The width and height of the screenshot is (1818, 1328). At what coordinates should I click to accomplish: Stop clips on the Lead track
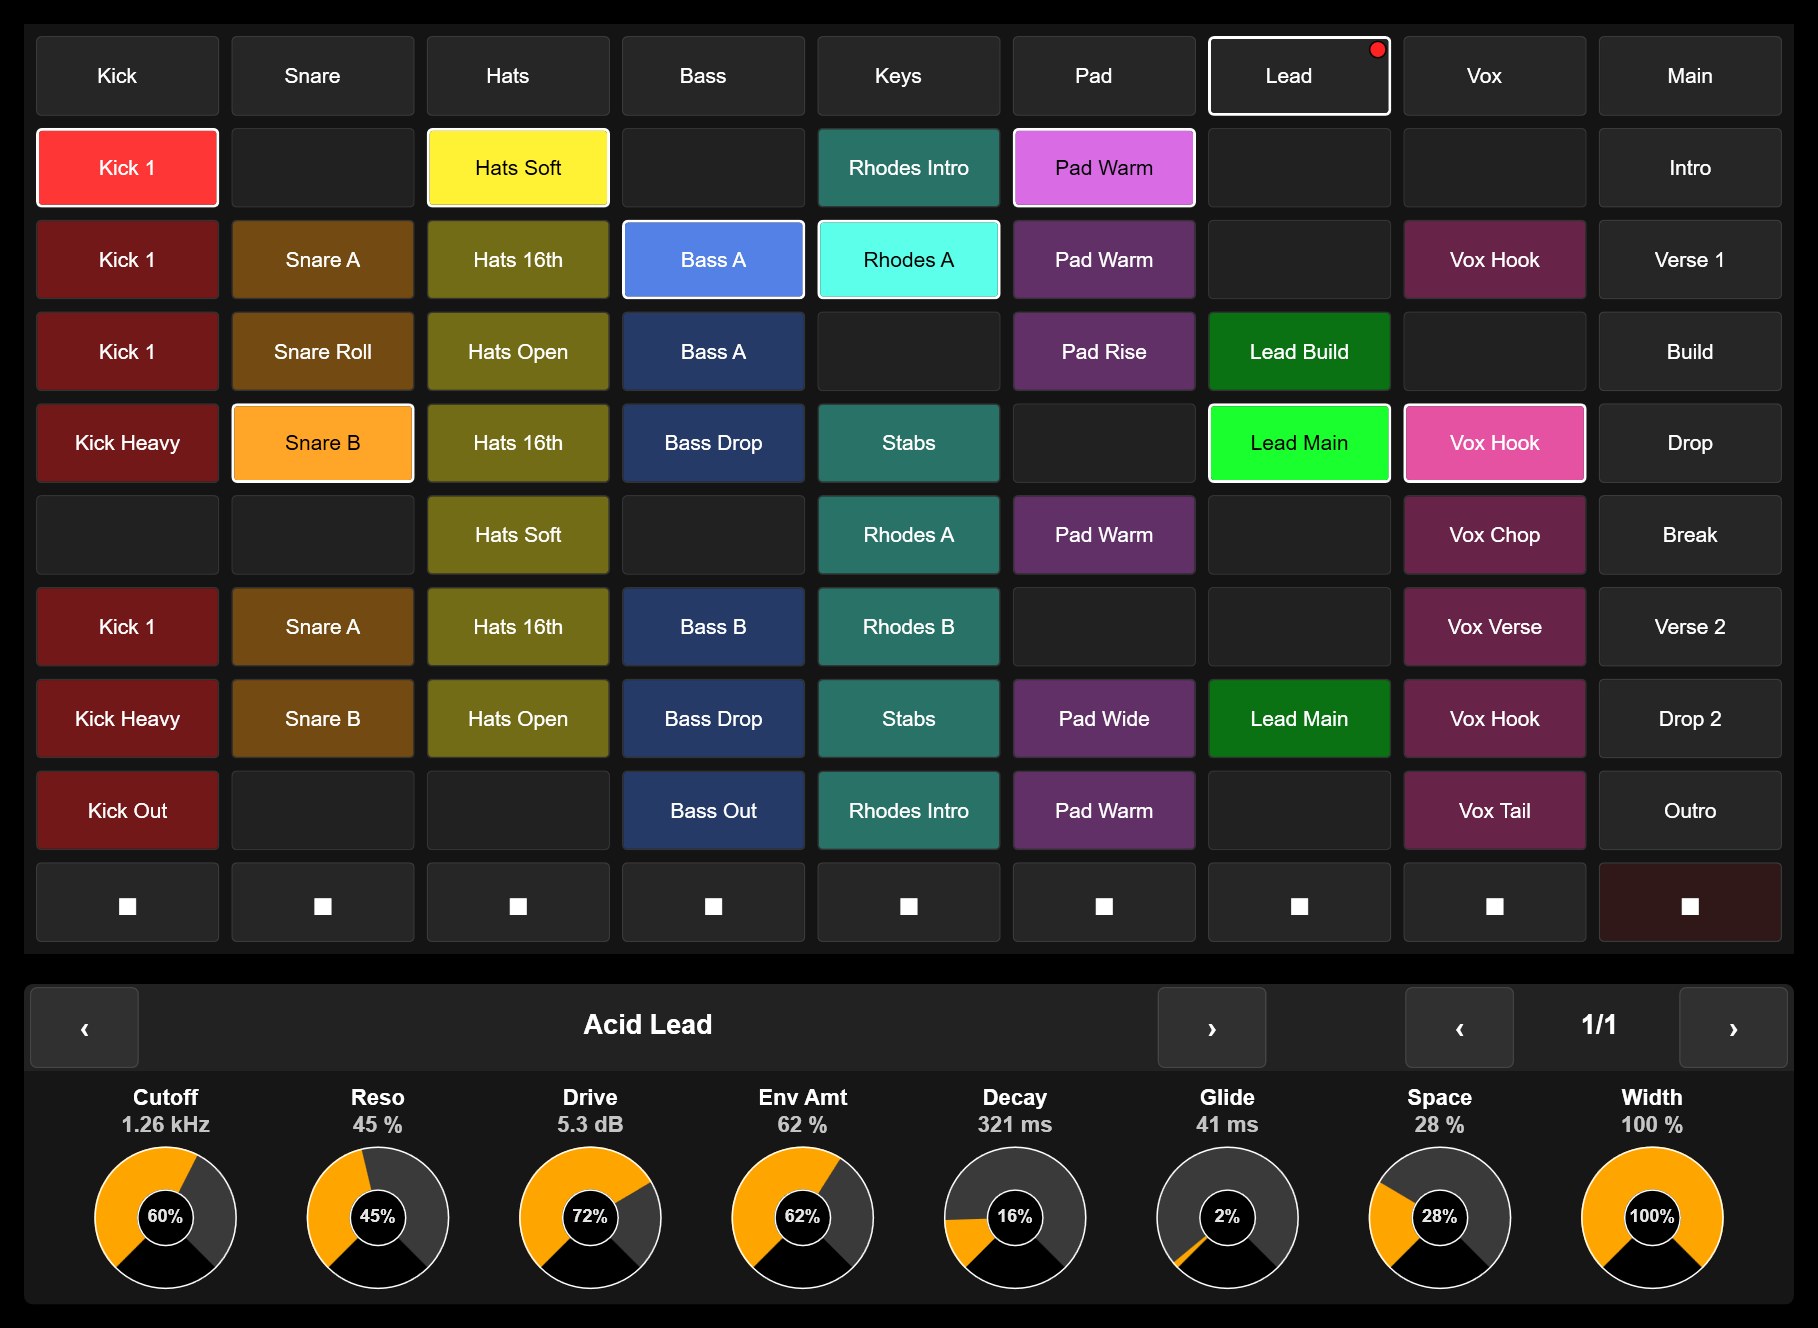1299,902
